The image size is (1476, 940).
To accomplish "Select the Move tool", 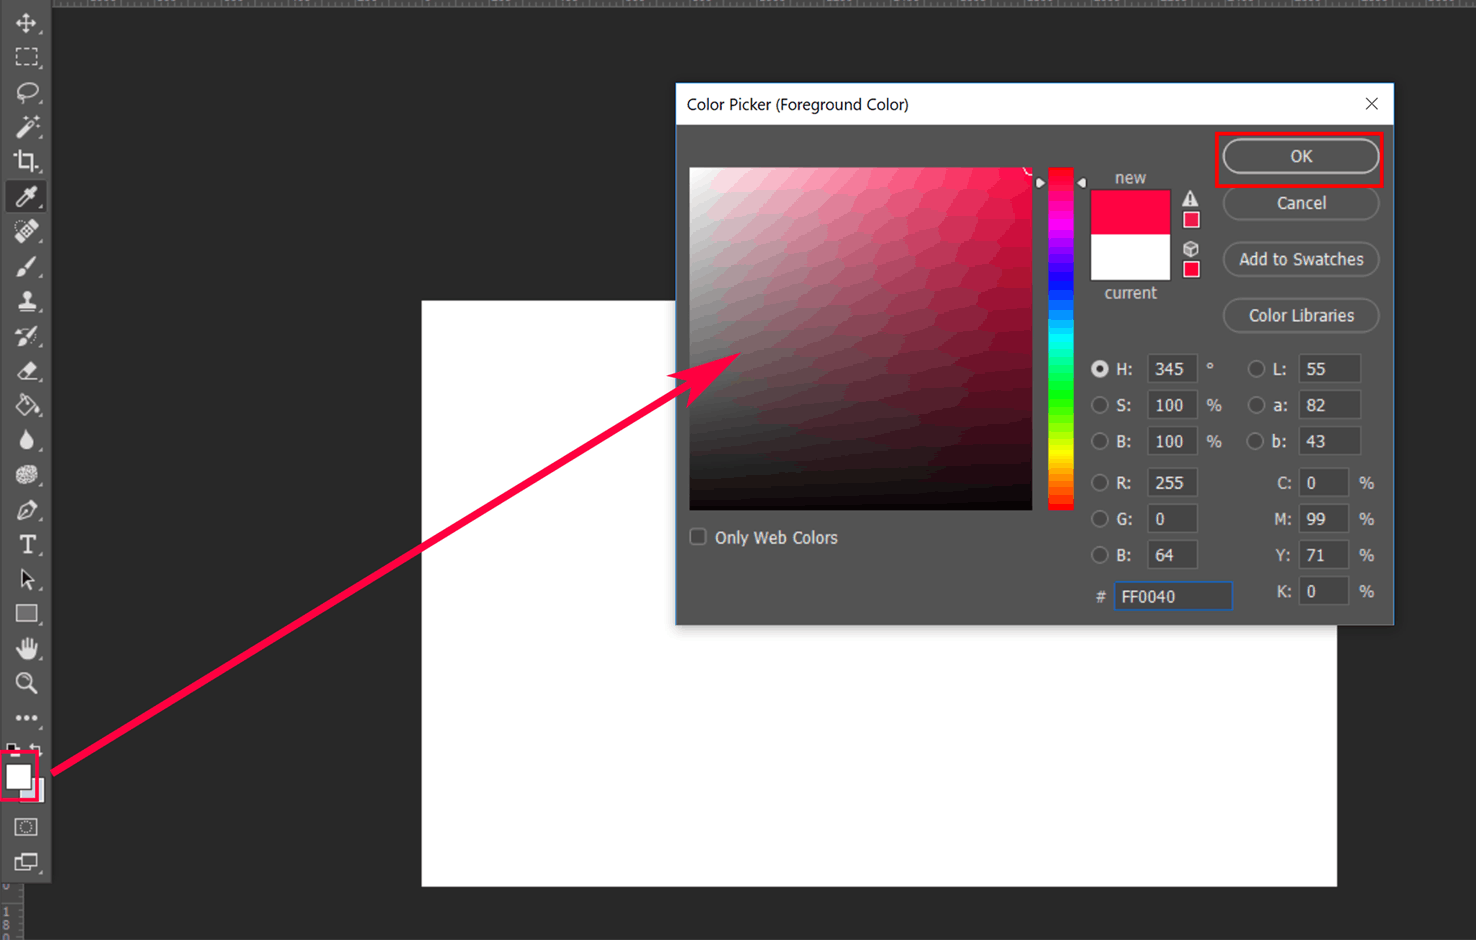I will tap(26, 22).
